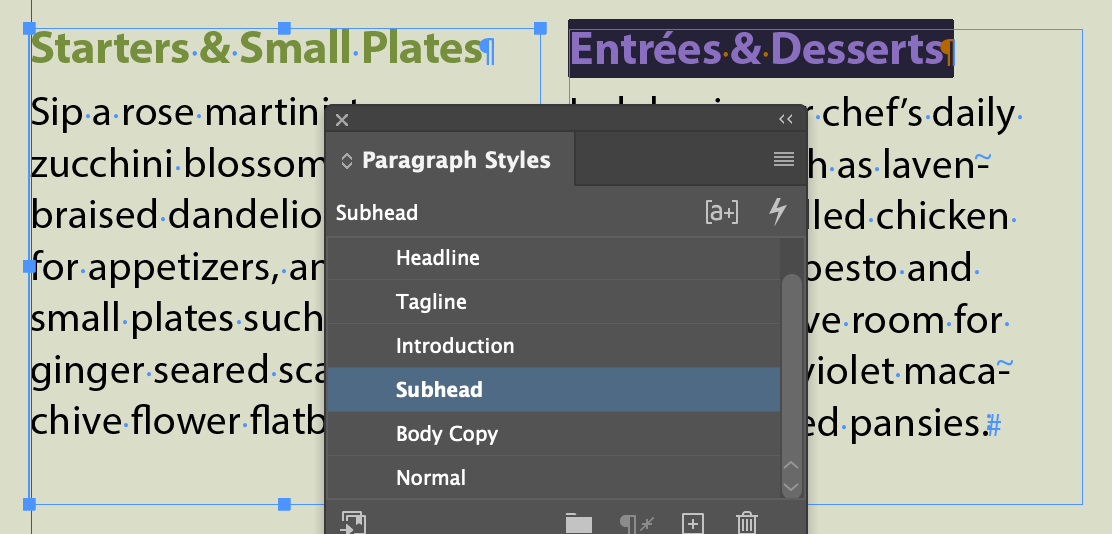Image resolution: width=1112 pixels, height=534 pixels.
Task: Collapse the panel with the double-arrow icon
Action: click(x=786, y=119)
